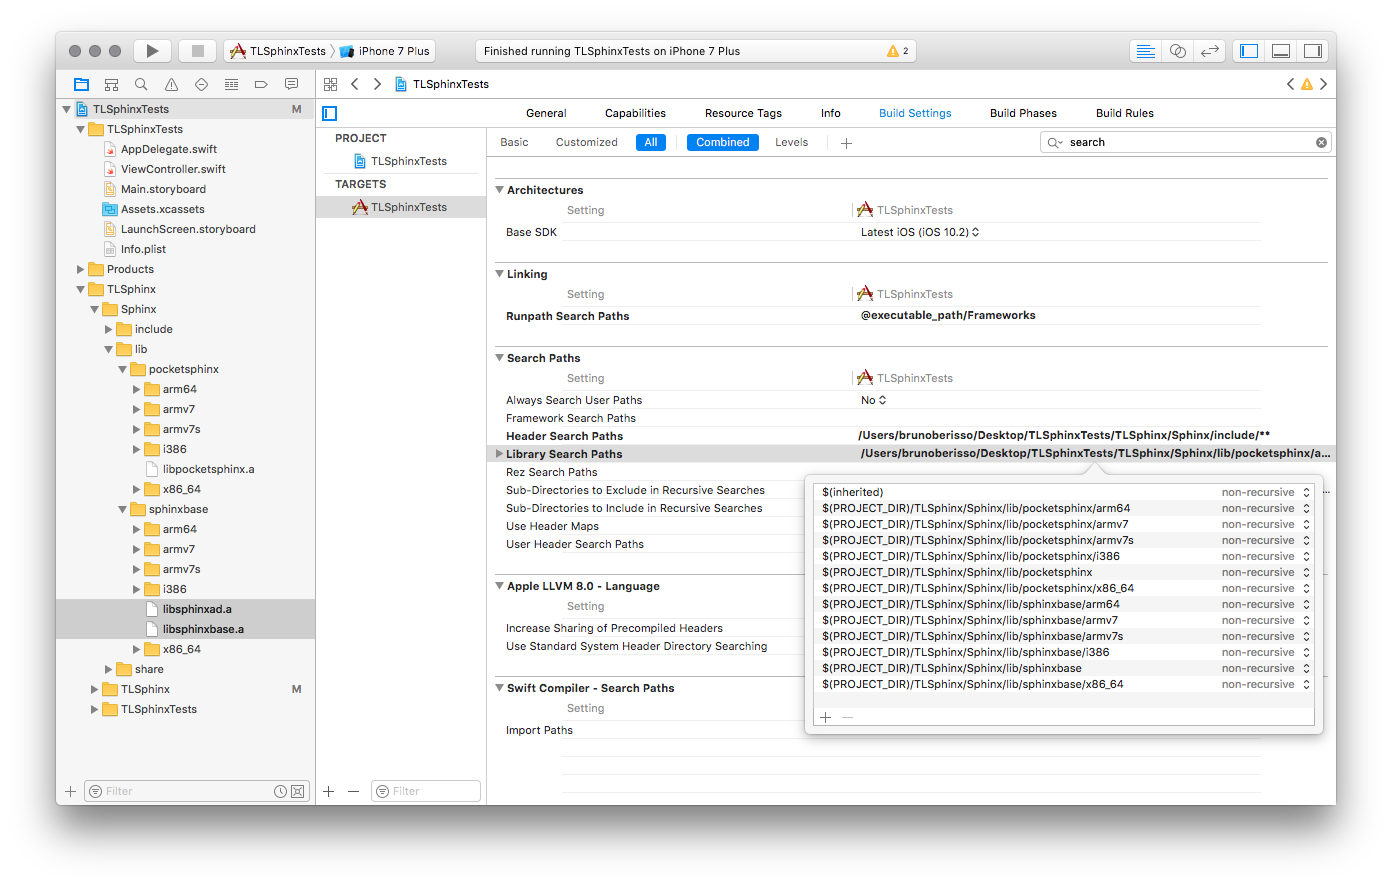The width and height of the screenshot is (1392, 885).
Task: Stop the running build
Action: (x=198, y=51)
